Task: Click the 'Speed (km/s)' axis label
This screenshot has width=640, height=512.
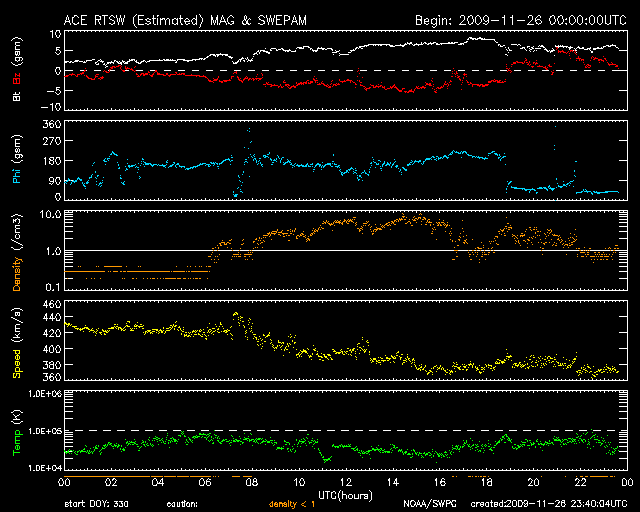Action: pos(17,343)
